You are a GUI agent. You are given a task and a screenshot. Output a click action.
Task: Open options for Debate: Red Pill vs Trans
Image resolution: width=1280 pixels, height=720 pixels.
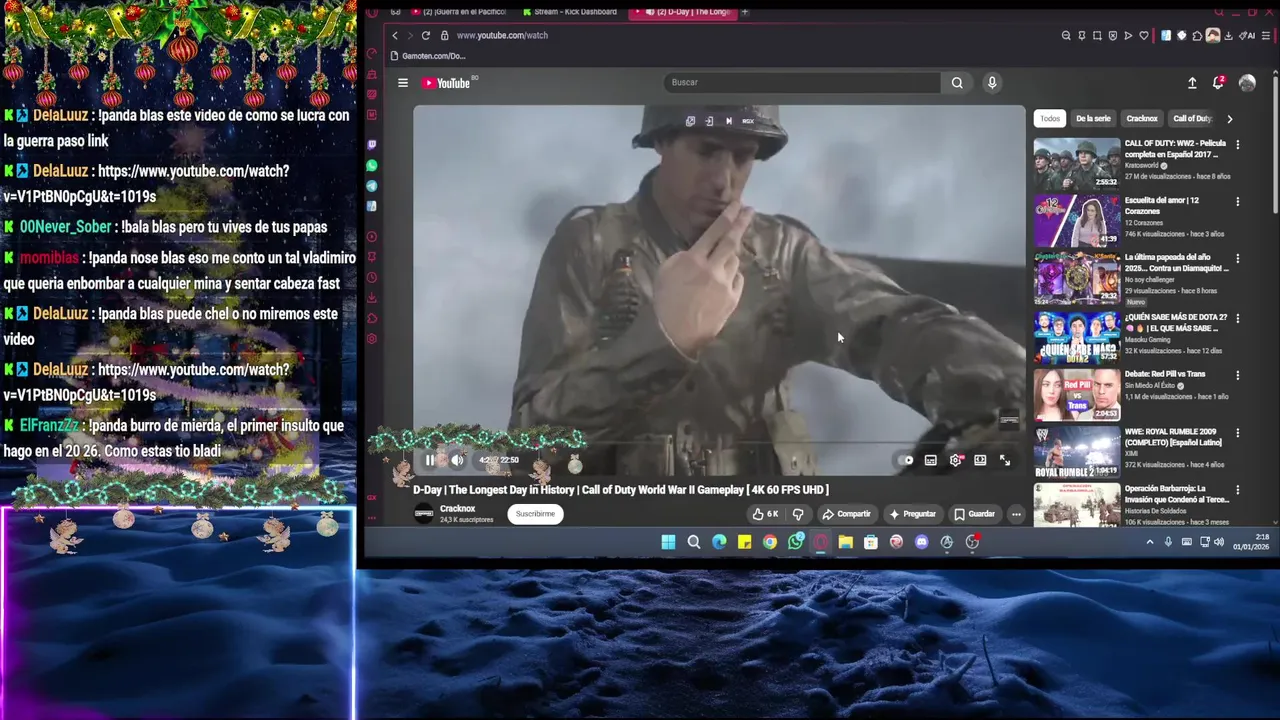(1237, 375)
